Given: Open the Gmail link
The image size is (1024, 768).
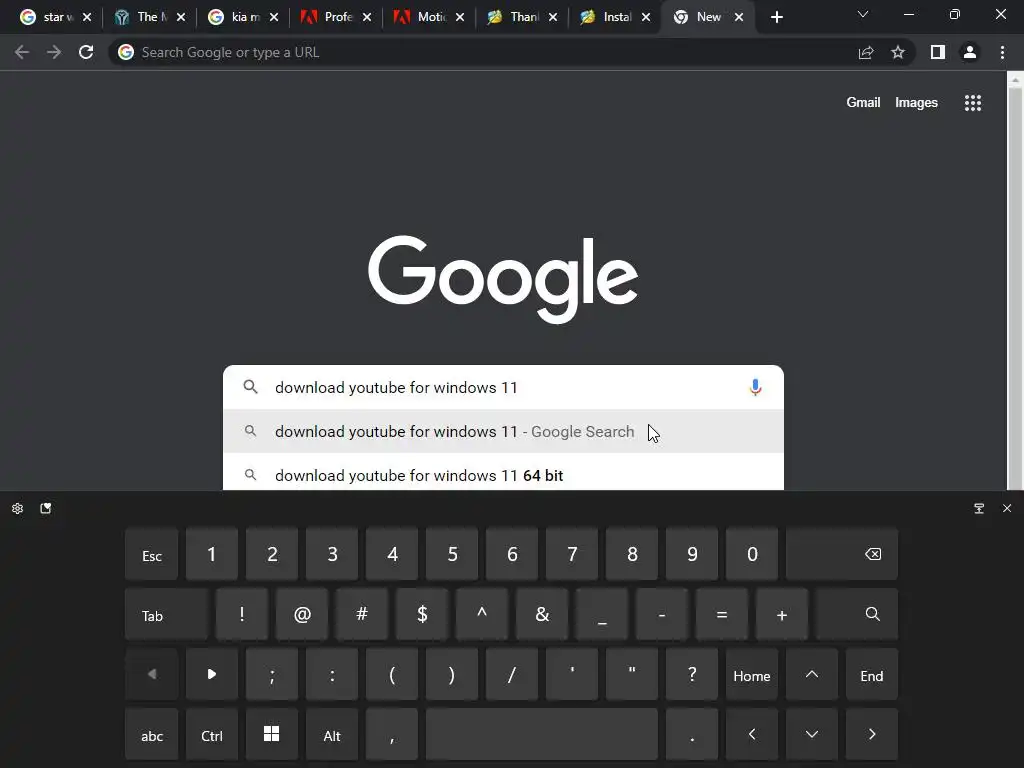Looking at the screenshot, I should pos(863,103).
